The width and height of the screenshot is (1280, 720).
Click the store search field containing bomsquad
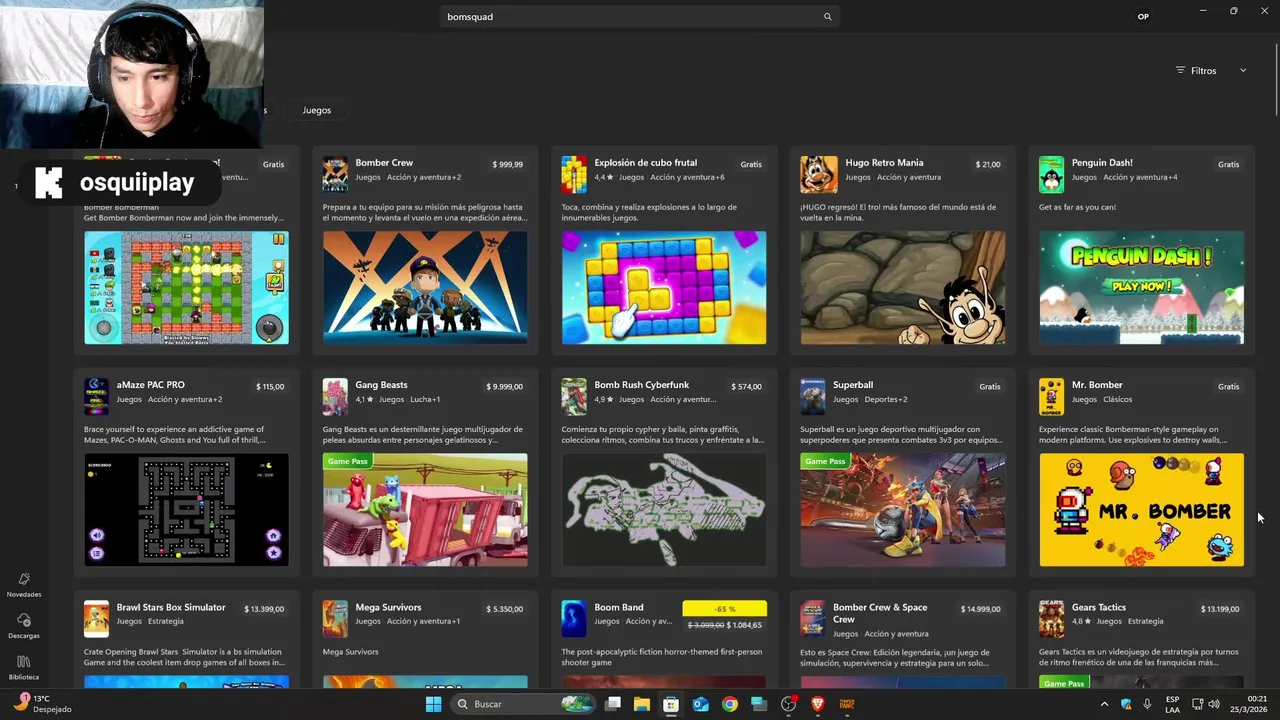[638, 17]
